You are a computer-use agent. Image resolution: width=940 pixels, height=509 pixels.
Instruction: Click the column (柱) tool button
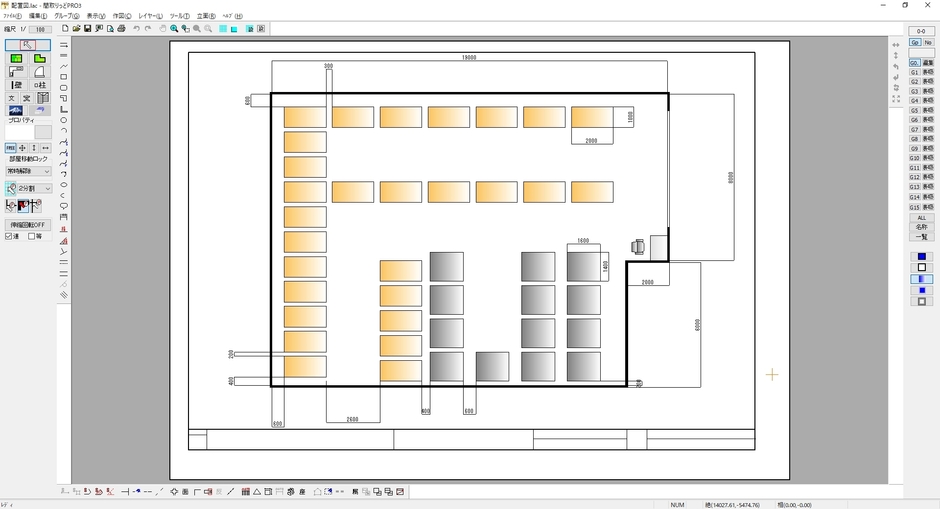[40, 85]
